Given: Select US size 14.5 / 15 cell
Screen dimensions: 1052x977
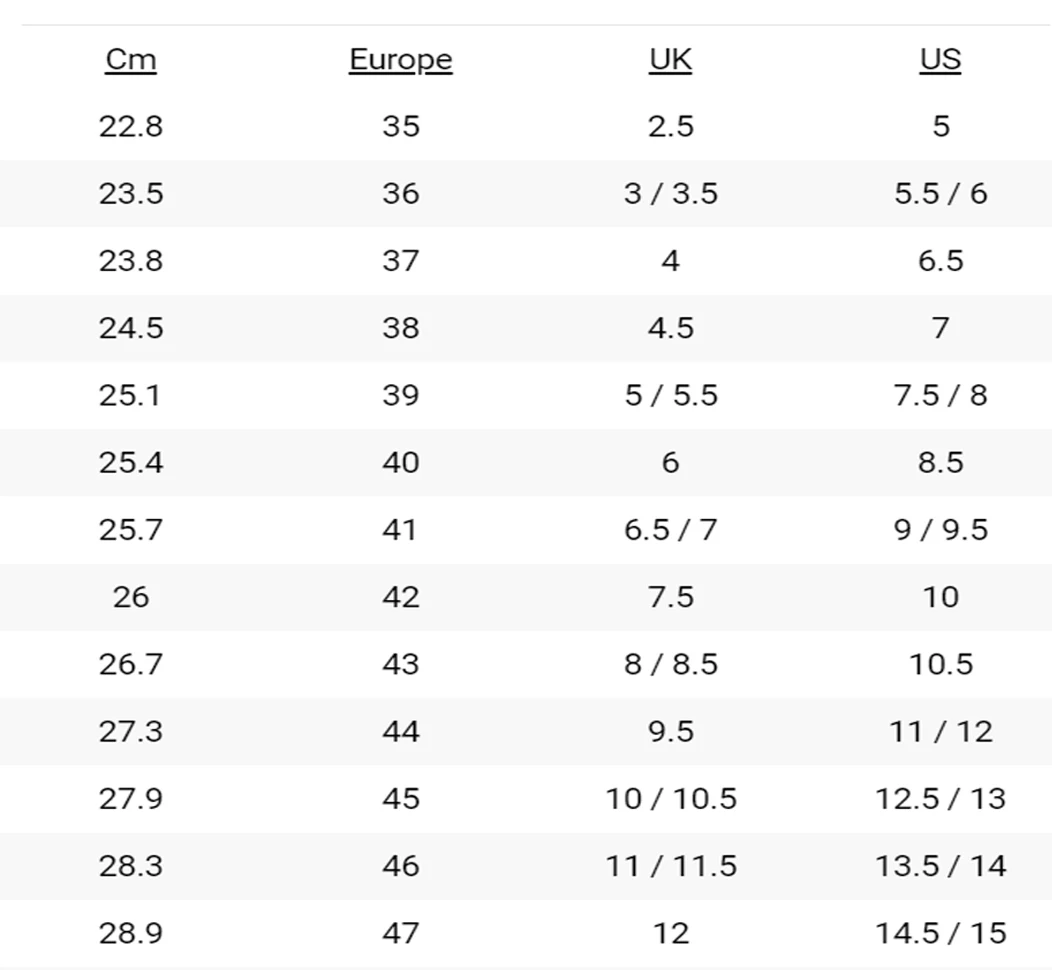Looking at the screenshot, I should click(x=940, y=933).
